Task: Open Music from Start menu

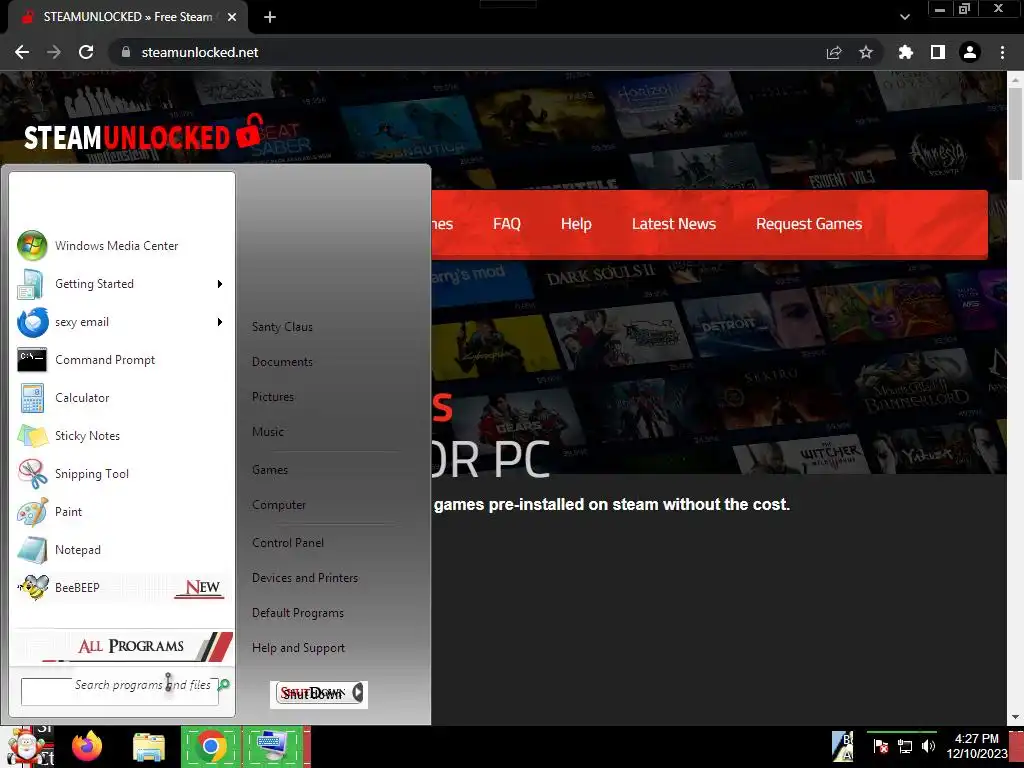Action: point(268,432)
